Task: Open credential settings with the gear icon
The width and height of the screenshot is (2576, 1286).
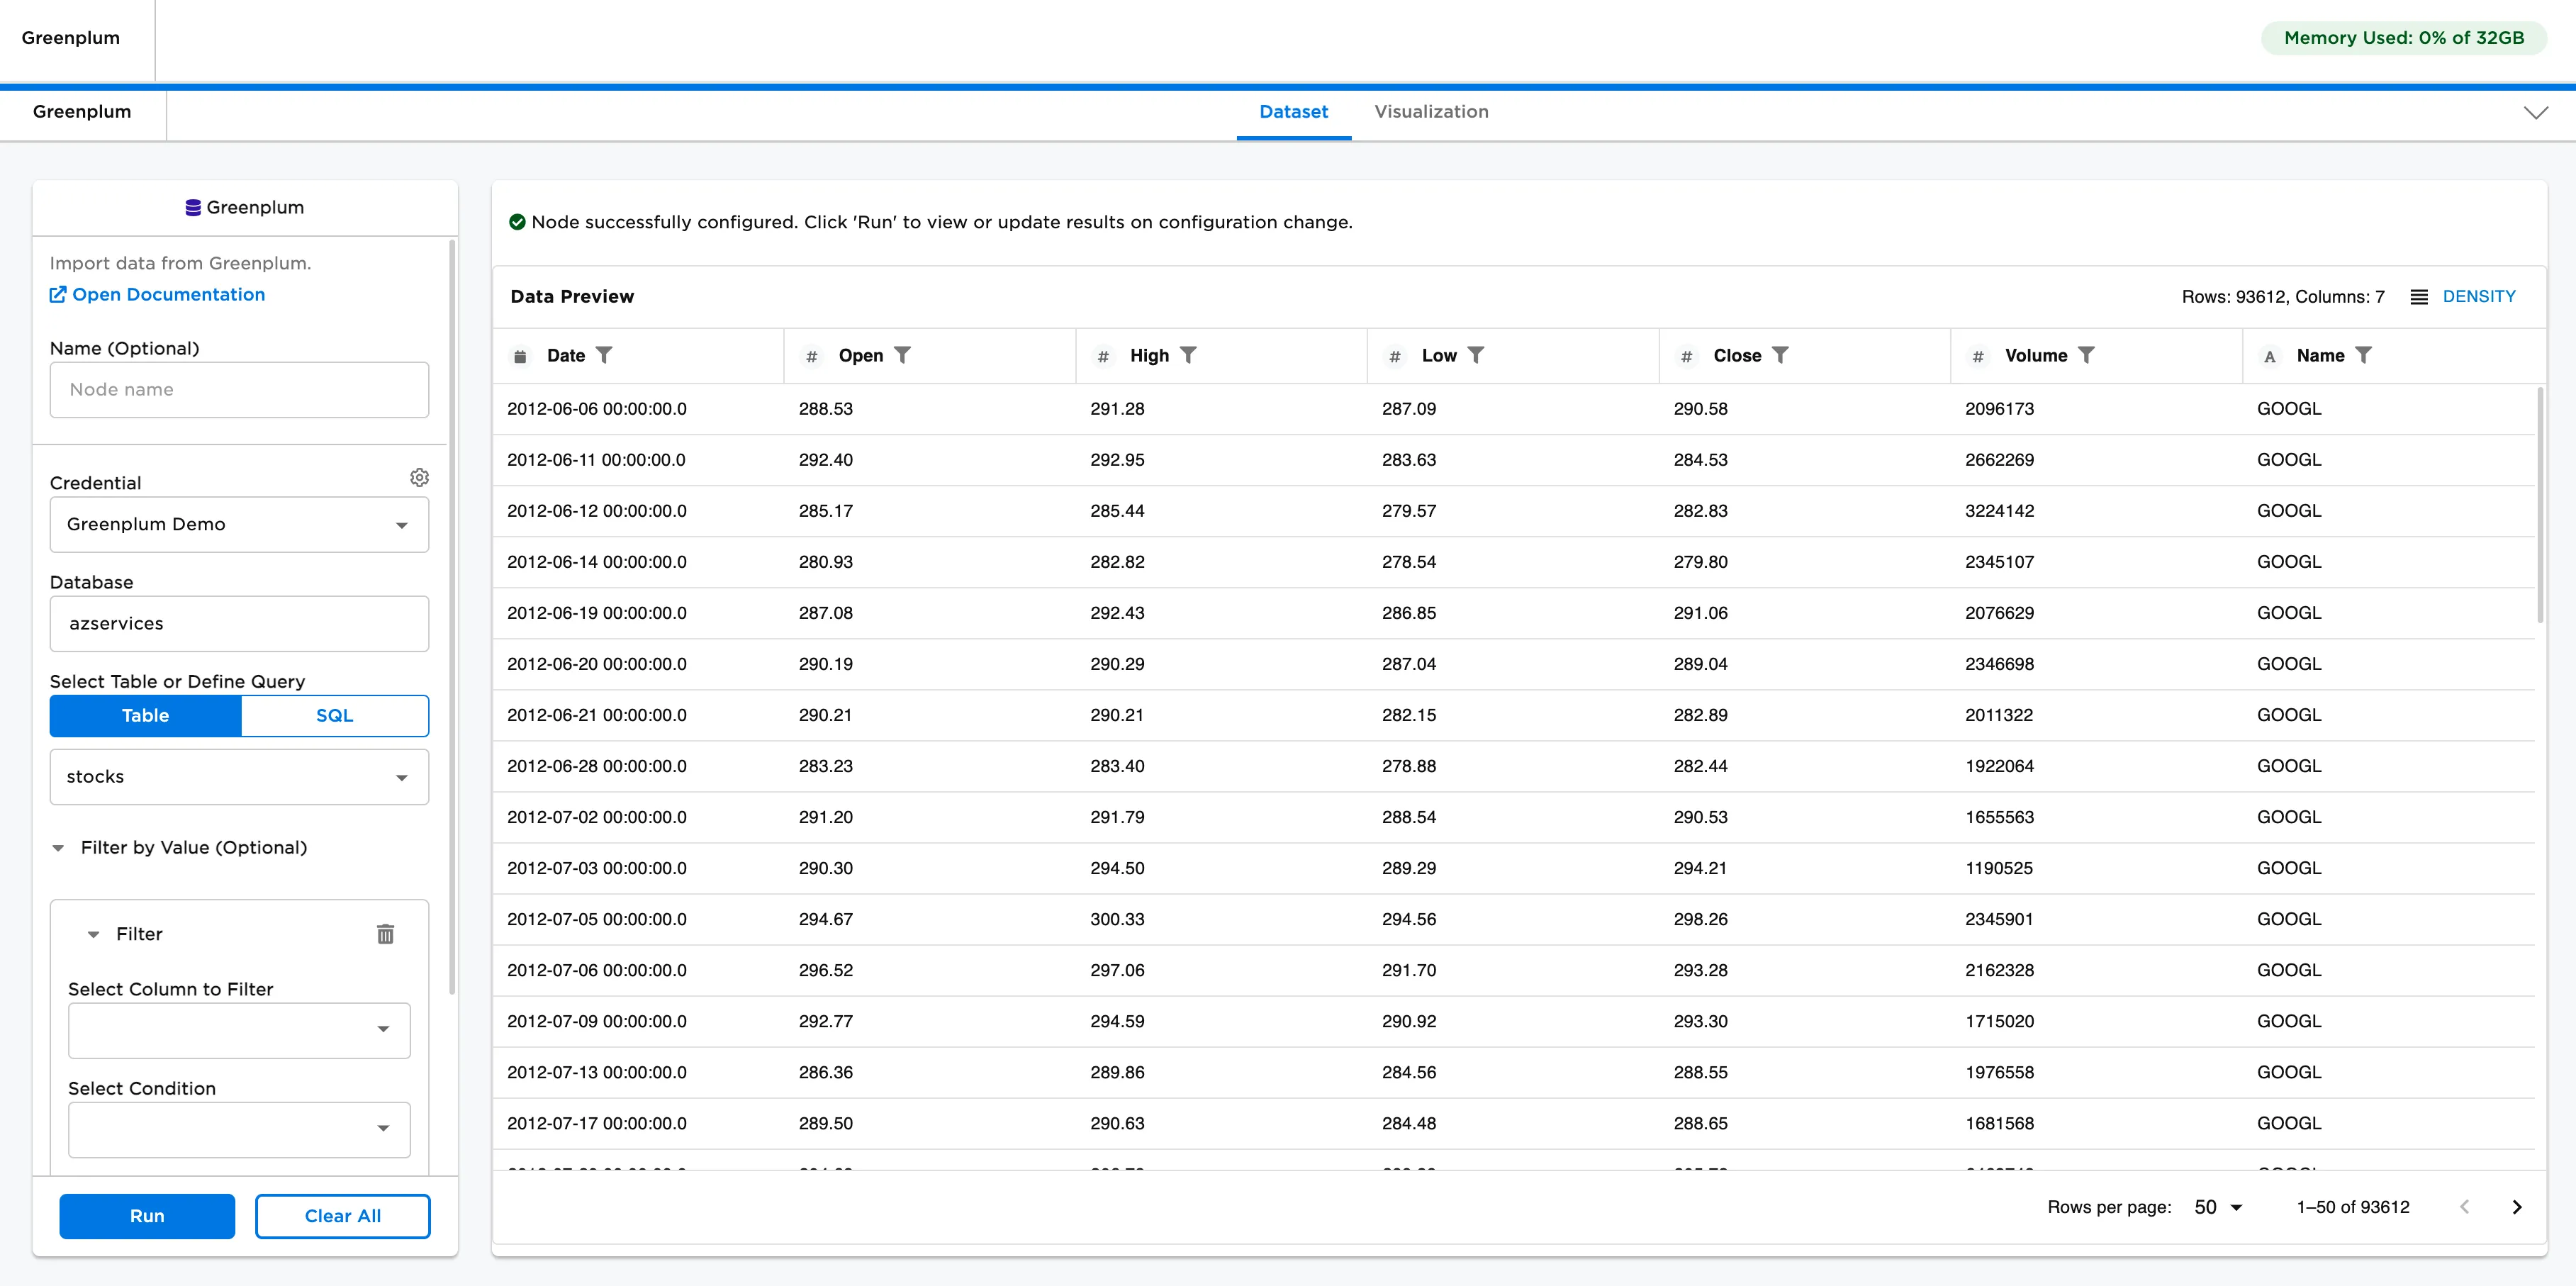Action: pos(419,477)
